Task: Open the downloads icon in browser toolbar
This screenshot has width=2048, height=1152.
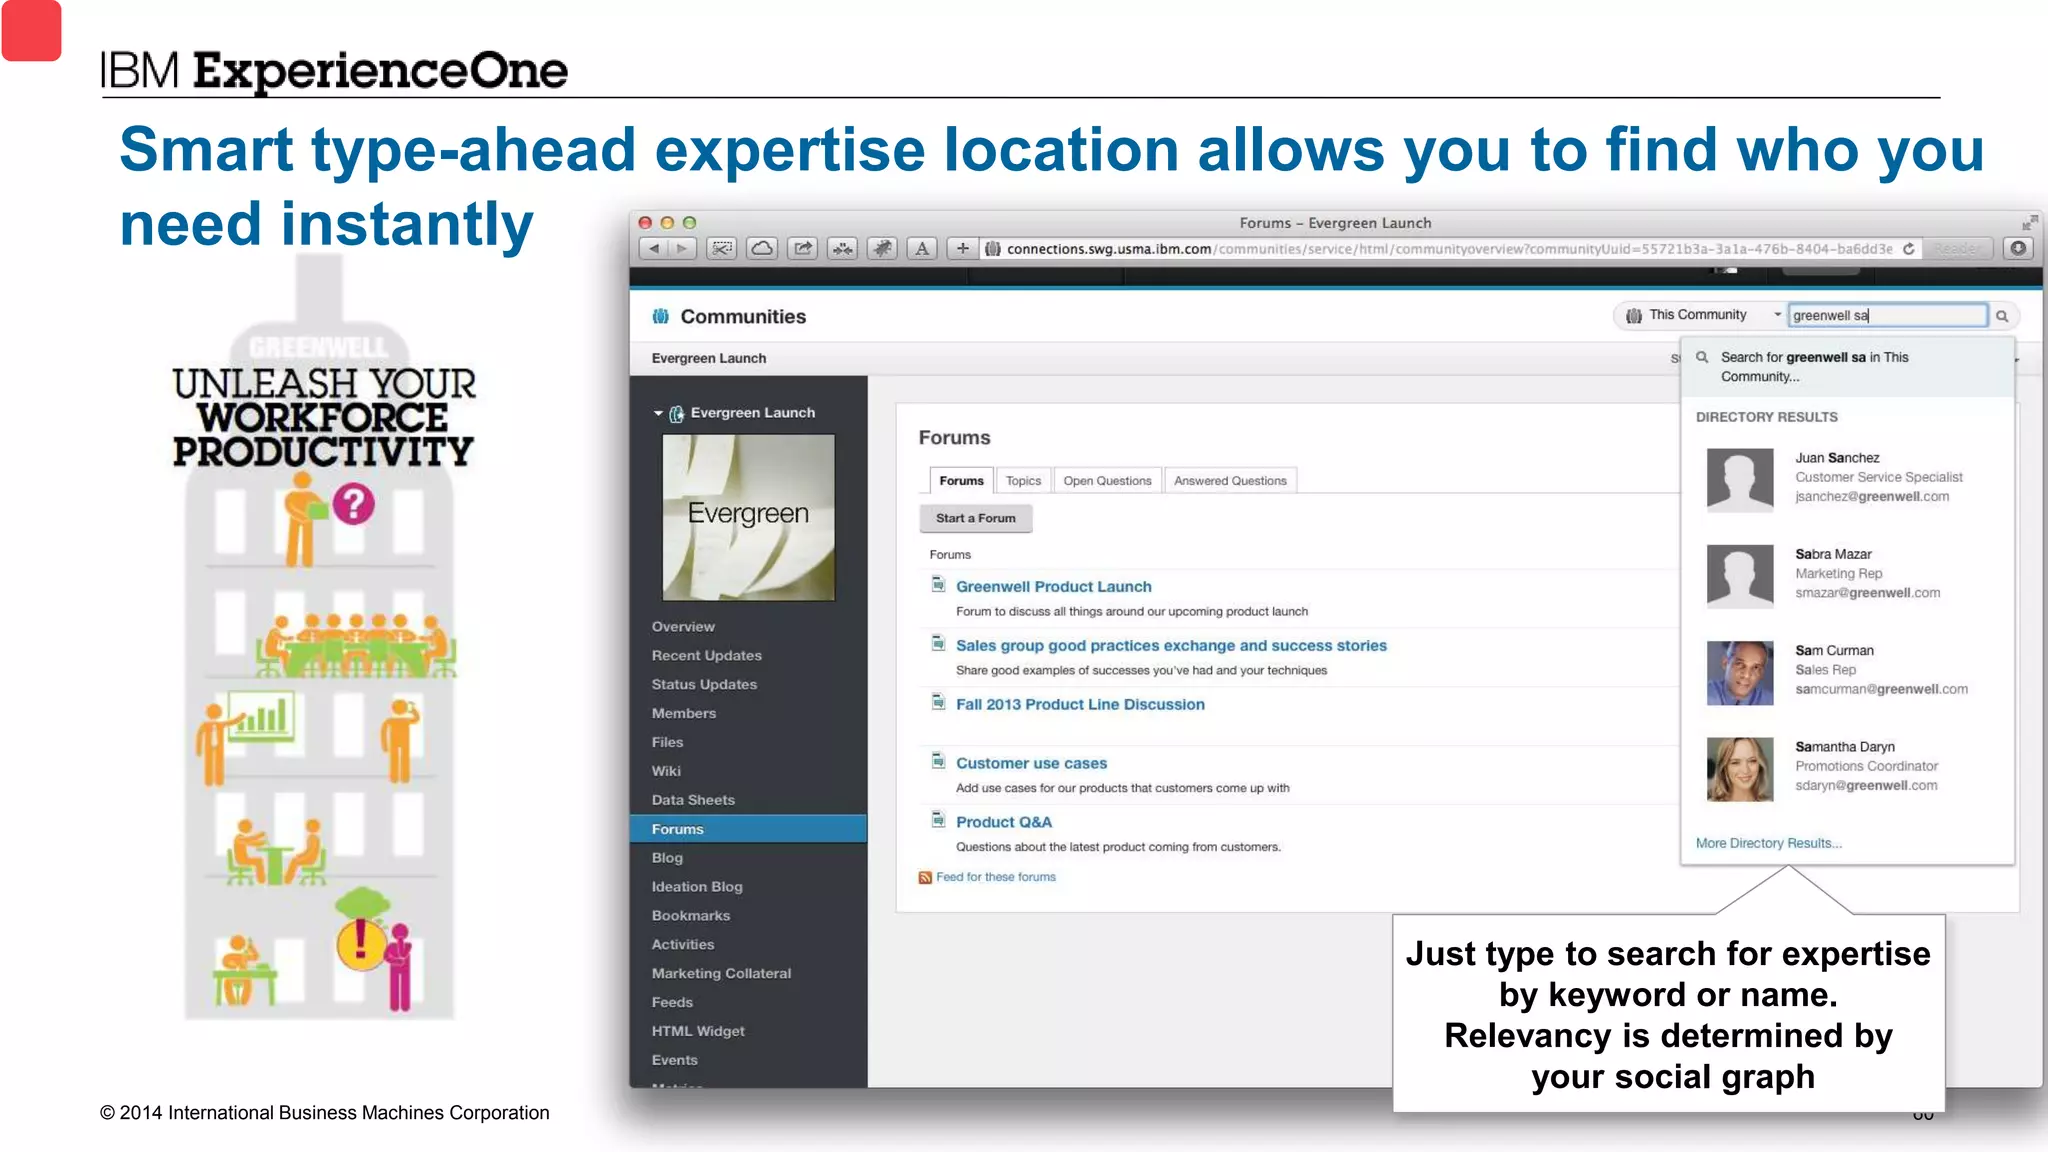Action: (x=2018, y=249)
